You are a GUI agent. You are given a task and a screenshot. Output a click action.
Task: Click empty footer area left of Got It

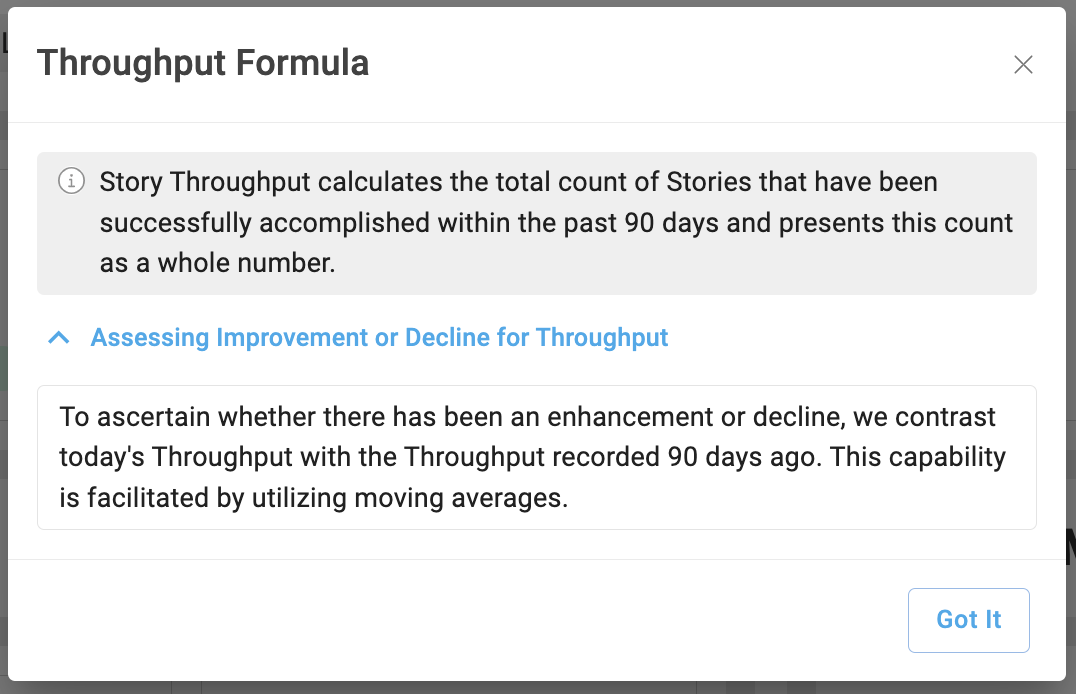point(453,620)
